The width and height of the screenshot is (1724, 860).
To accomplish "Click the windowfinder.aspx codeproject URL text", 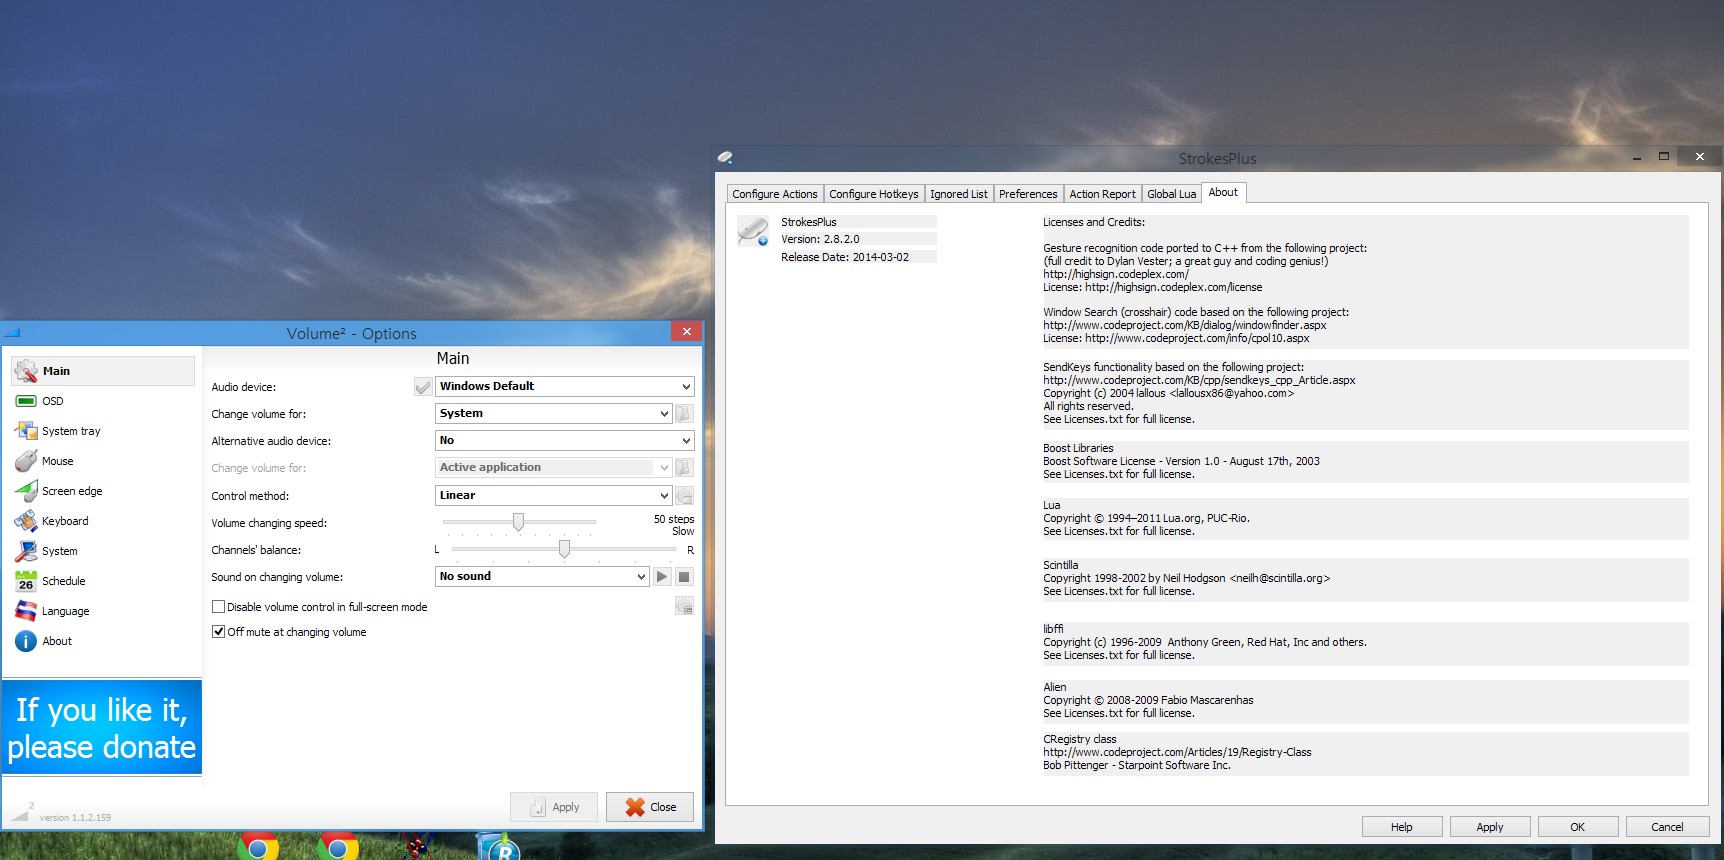I will point(1185,325).
